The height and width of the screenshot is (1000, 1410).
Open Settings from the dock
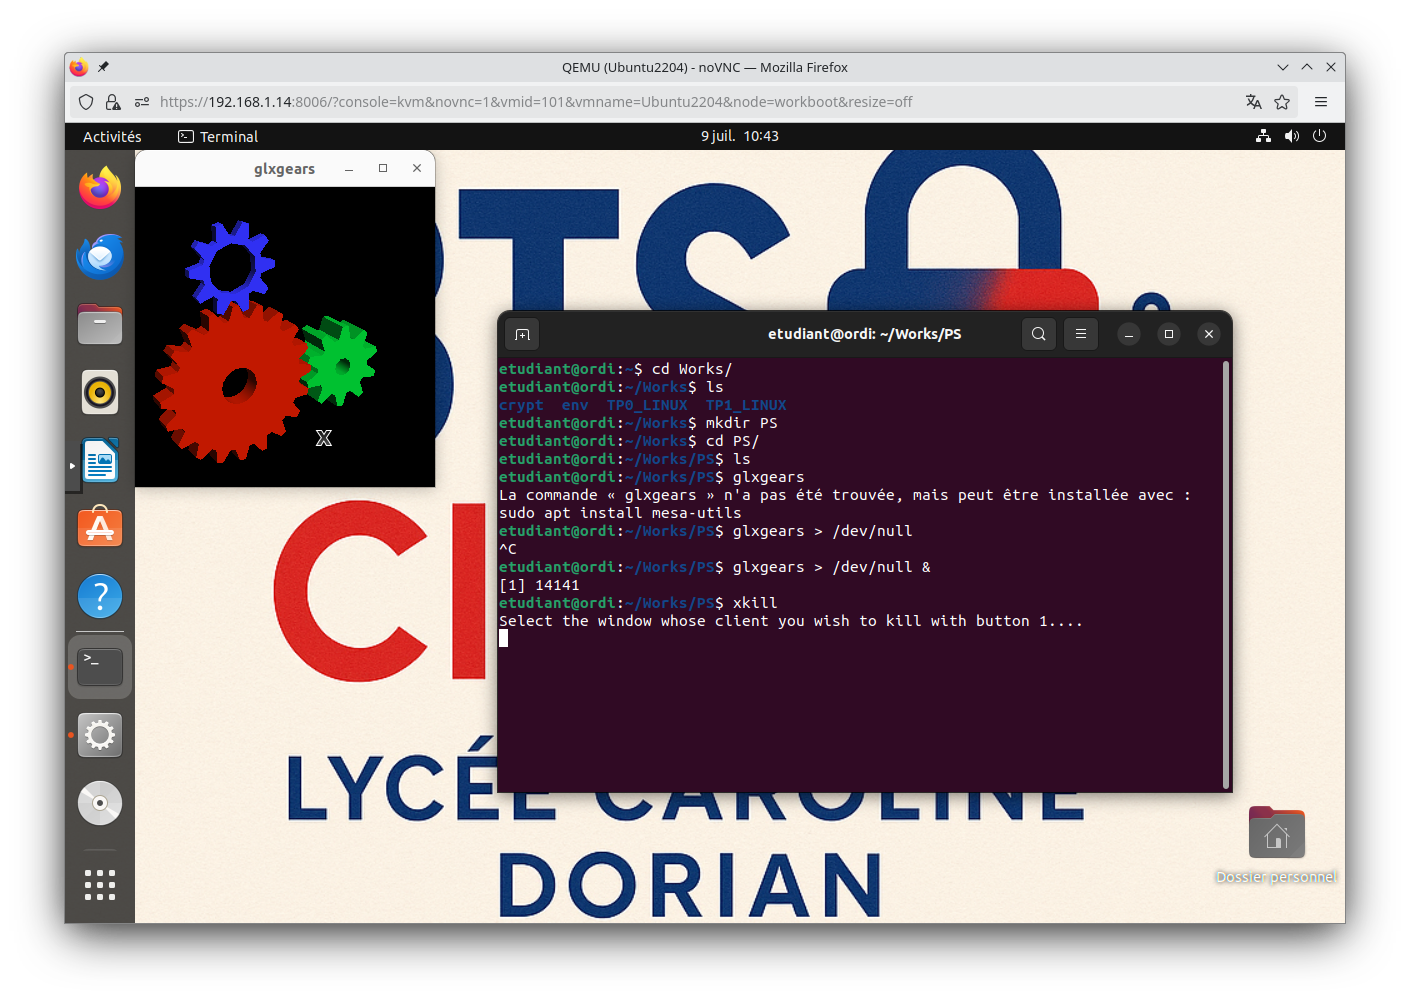(100, 735)
